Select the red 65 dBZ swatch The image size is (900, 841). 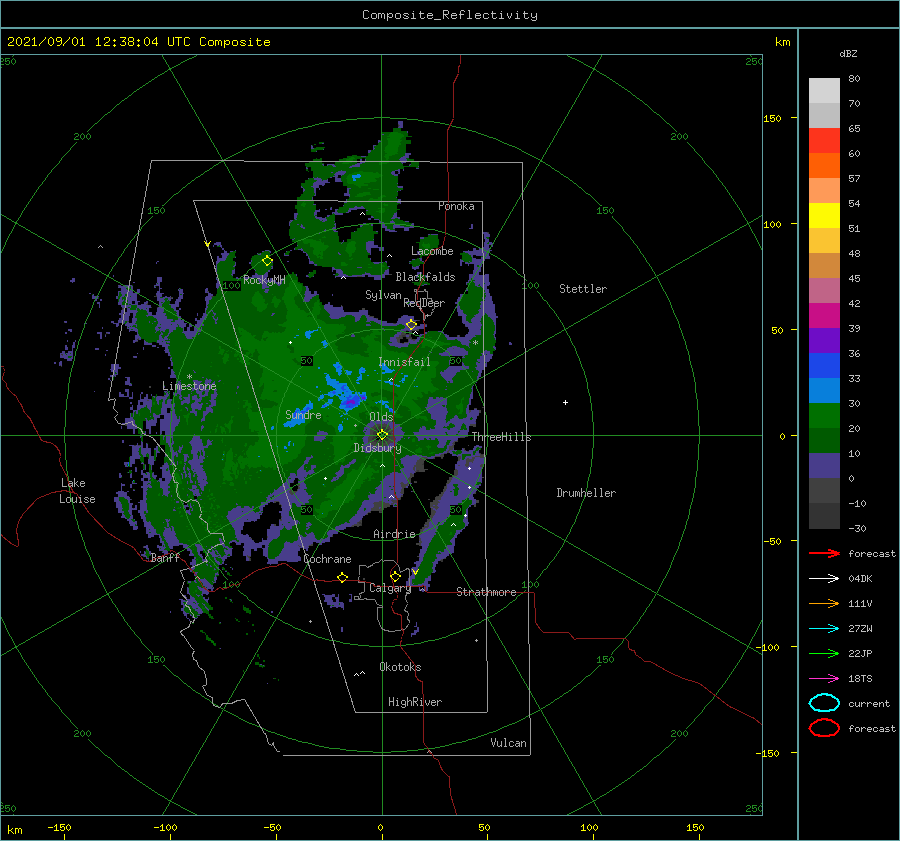tap(824, 141)
